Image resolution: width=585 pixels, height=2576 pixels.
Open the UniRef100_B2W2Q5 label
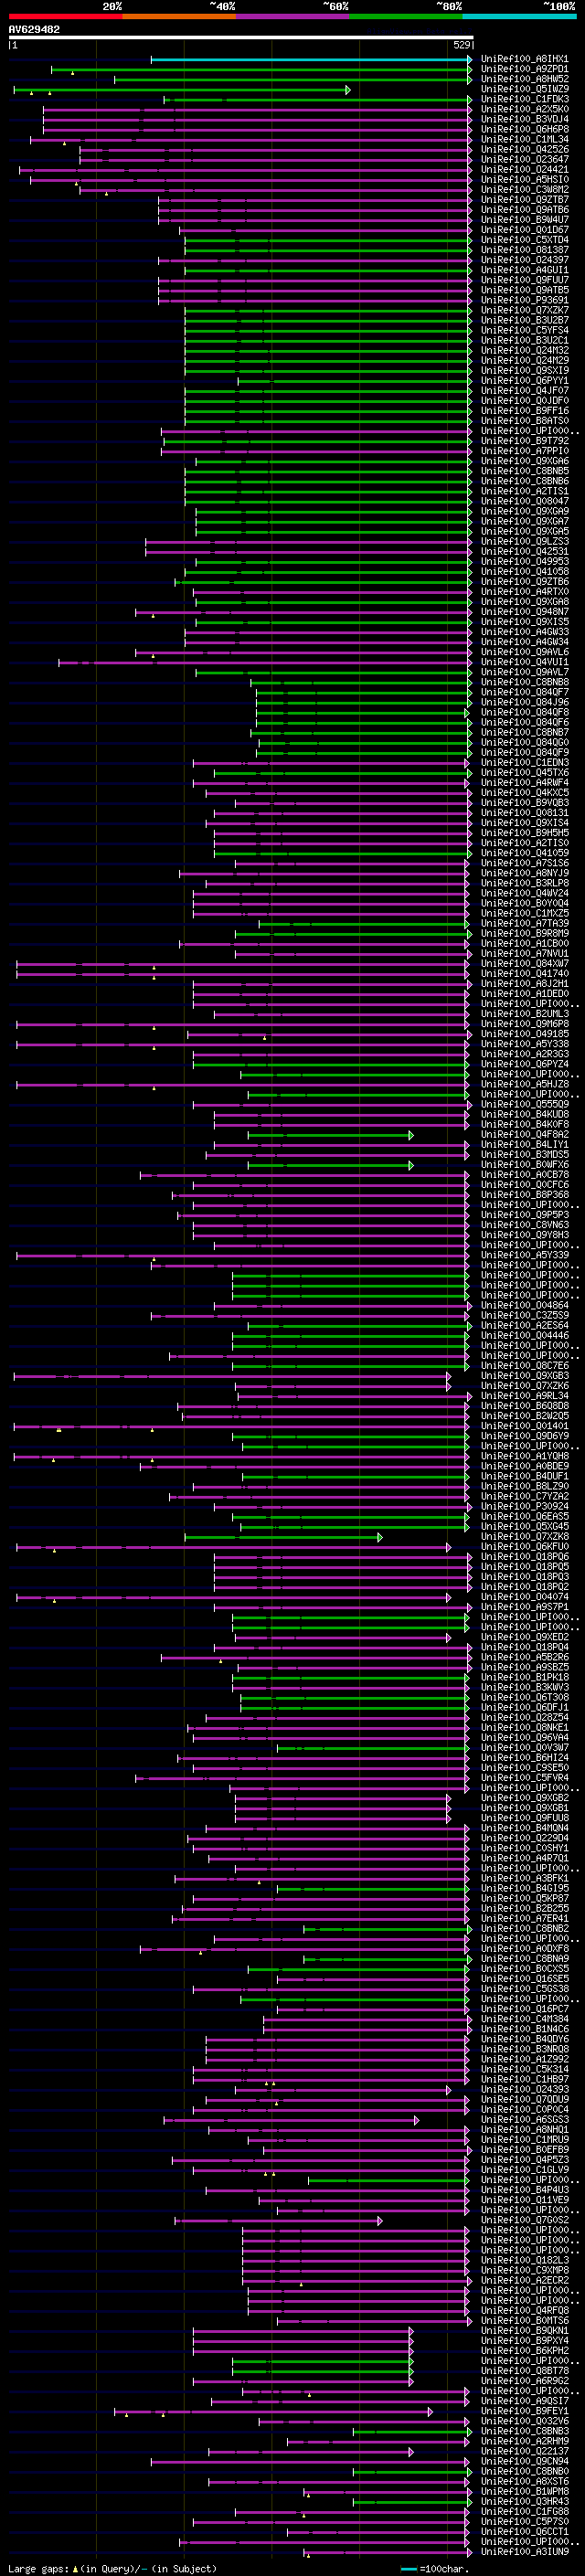(x=525, y=1416)
